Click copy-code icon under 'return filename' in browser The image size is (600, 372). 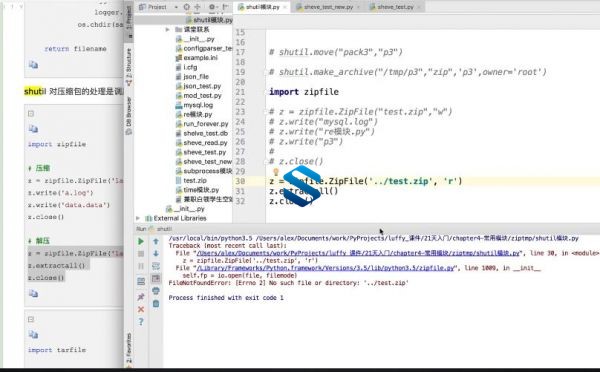pyautogui.click(x=33, y=65)
